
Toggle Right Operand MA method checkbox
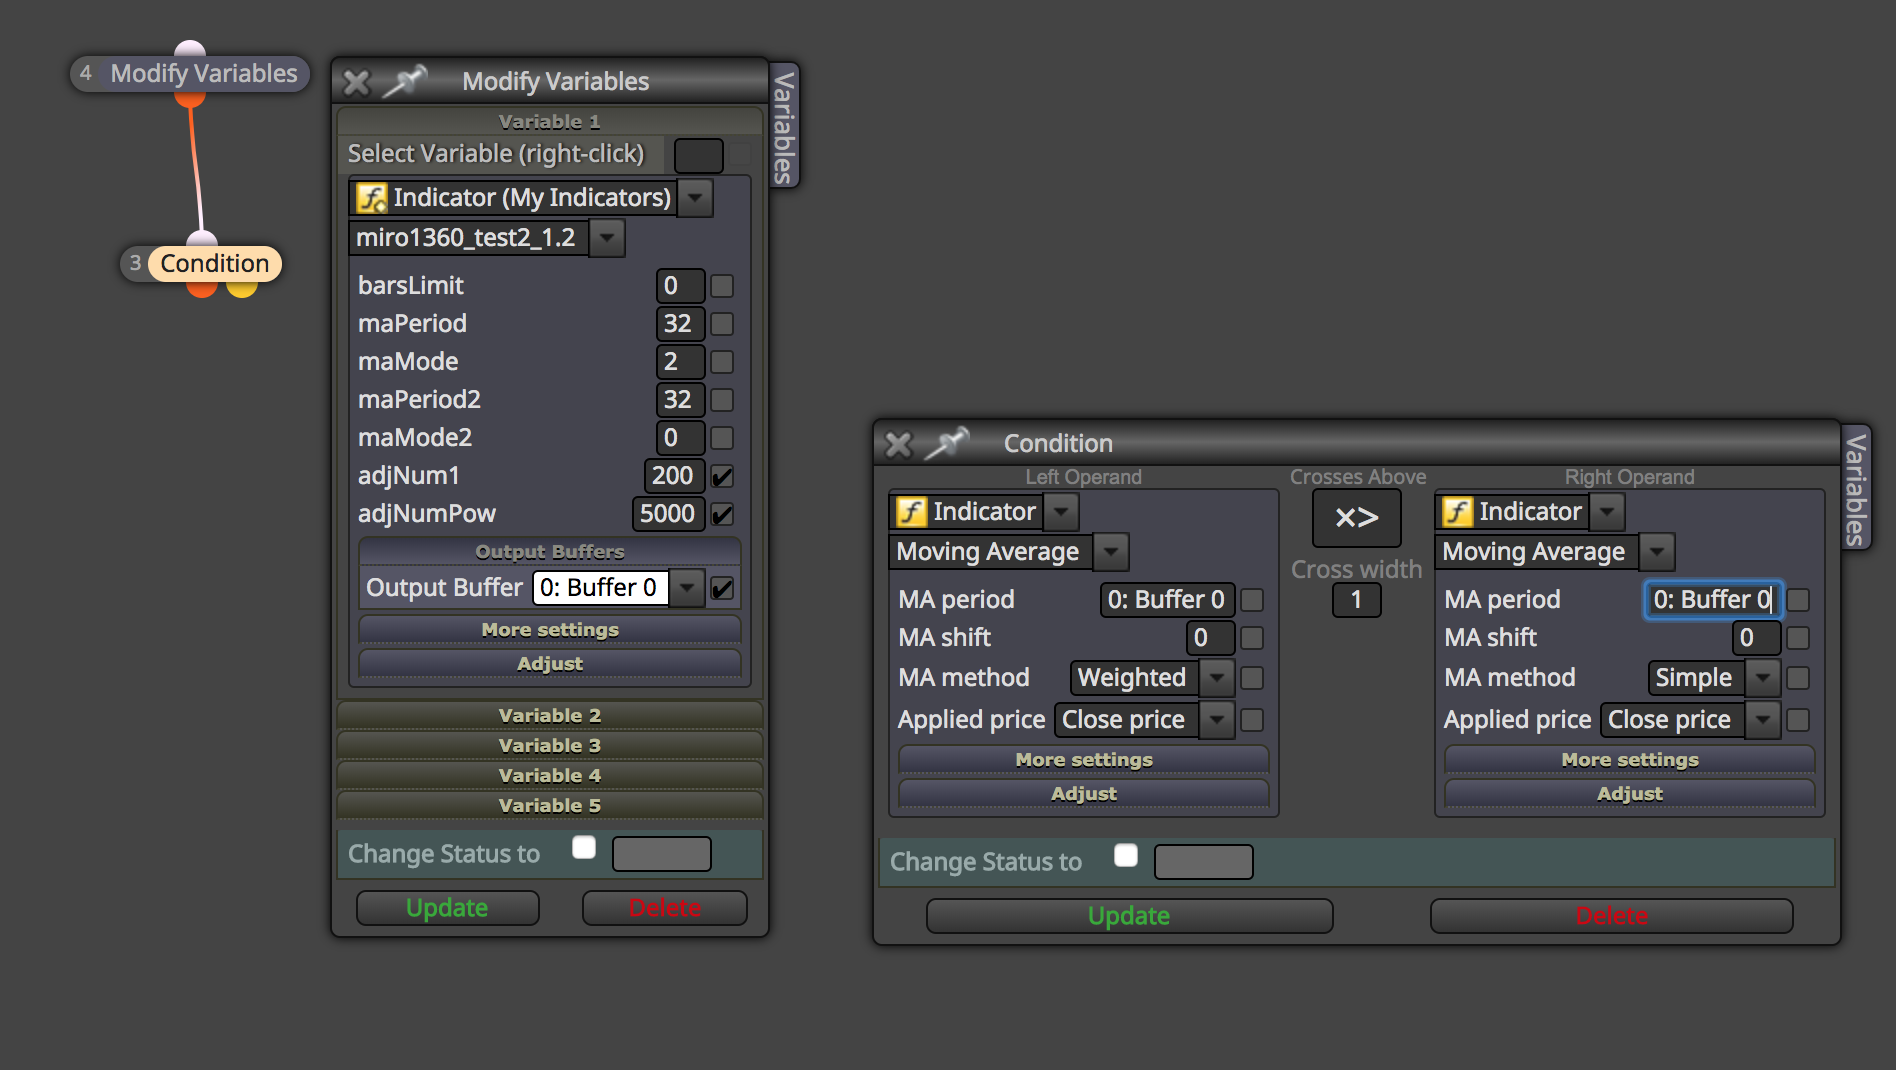(1798, 678)
